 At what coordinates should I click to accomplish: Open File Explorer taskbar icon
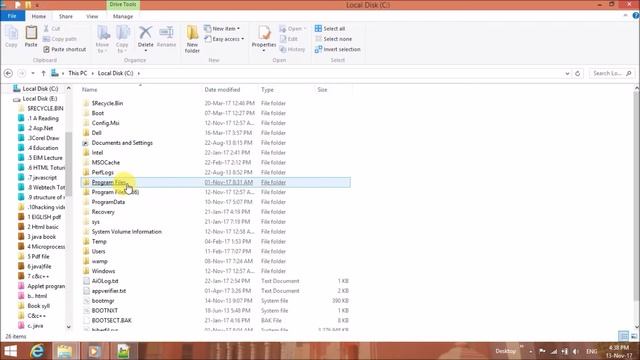64,351
